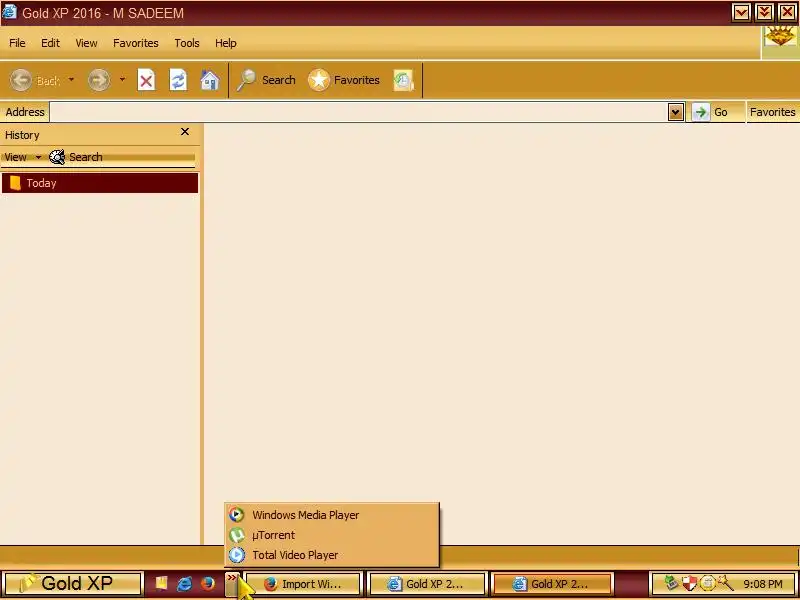Image resolution: width=800 pixels, height=600 pixels.
Task: Open the Favorites star toolbar button
Action: click(x=344, y=80)
